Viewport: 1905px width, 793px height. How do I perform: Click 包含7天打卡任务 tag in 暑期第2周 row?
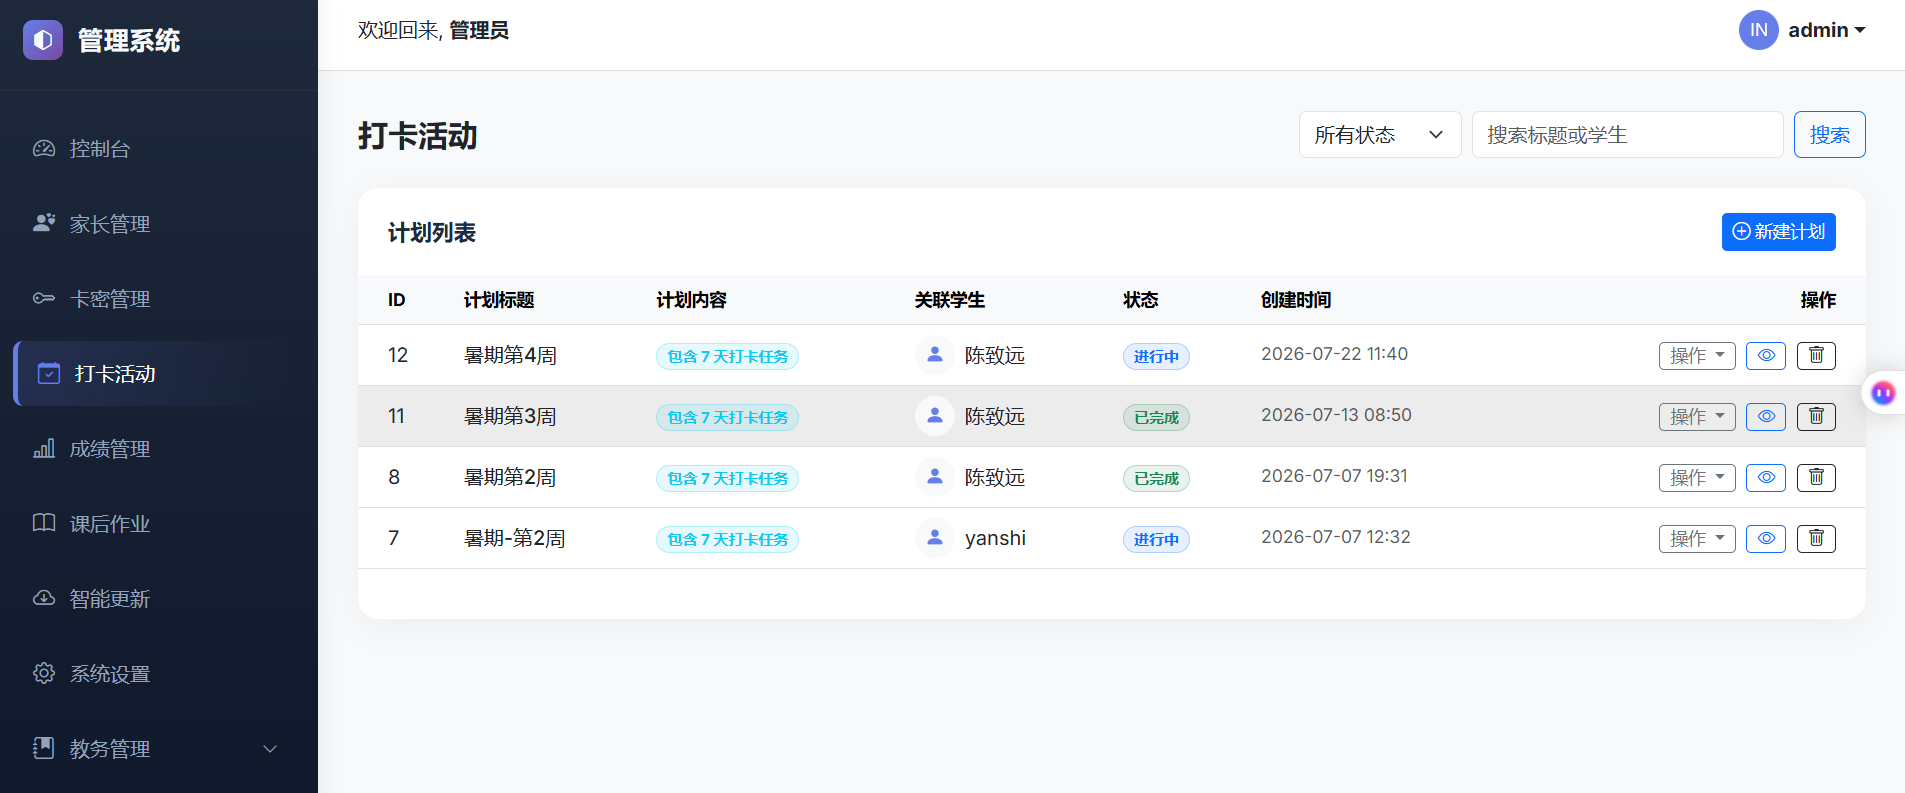point(727,479)
